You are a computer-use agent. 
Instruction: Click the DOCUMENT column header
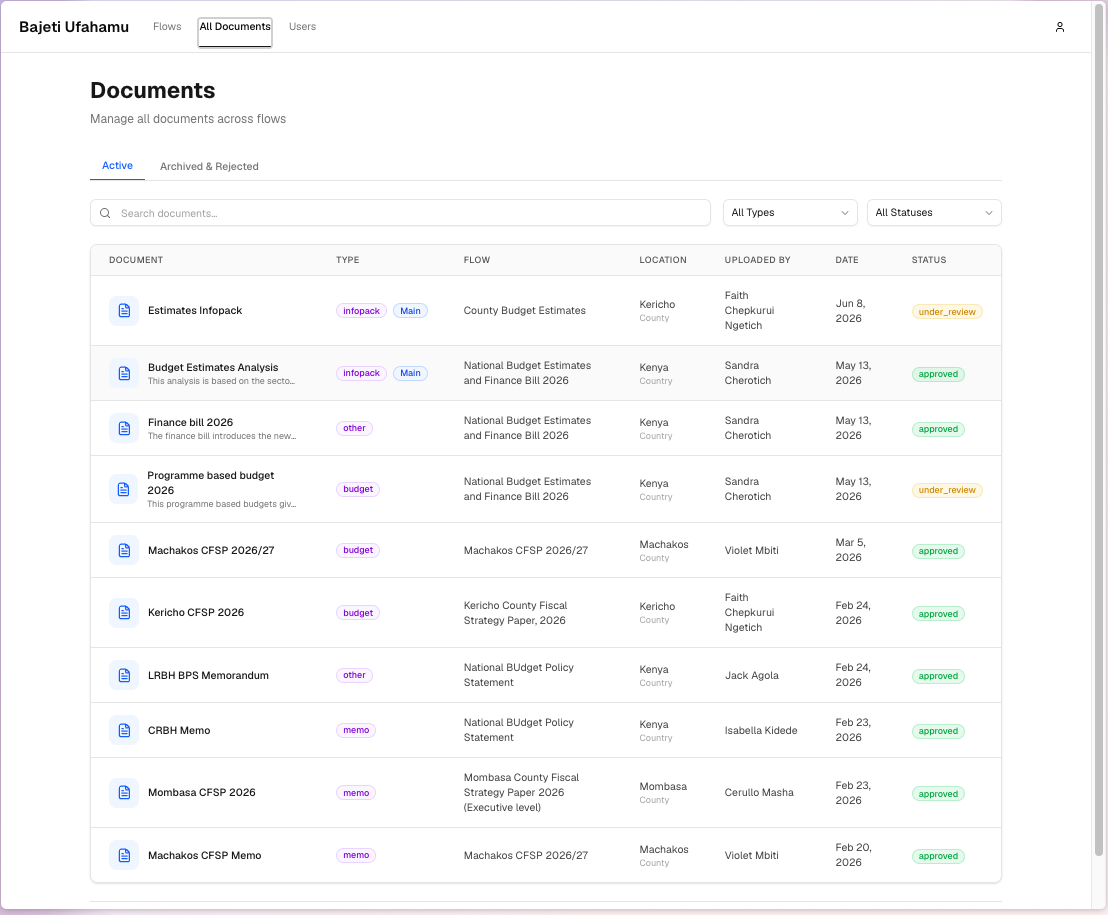(136, 260)
